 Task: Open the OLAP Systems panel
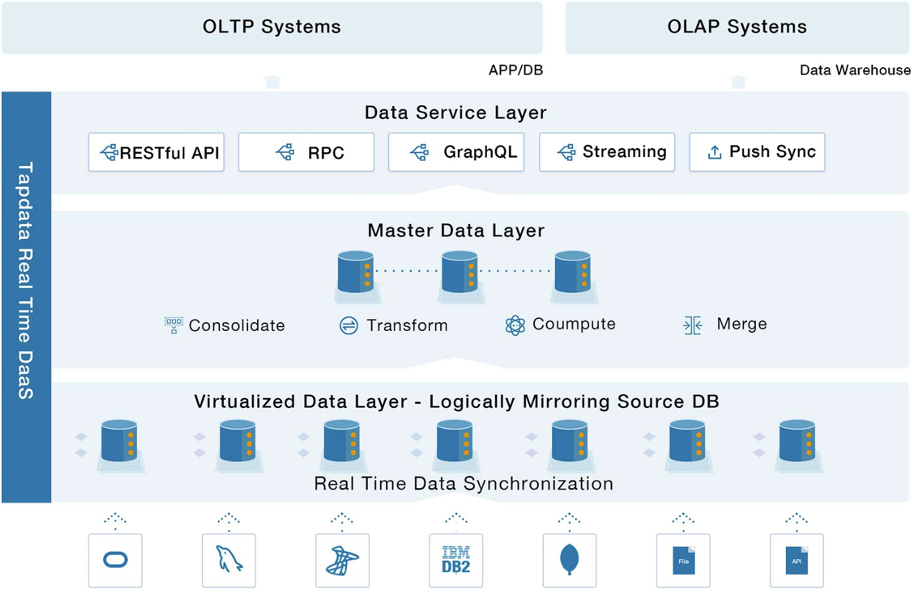[737, 27]
